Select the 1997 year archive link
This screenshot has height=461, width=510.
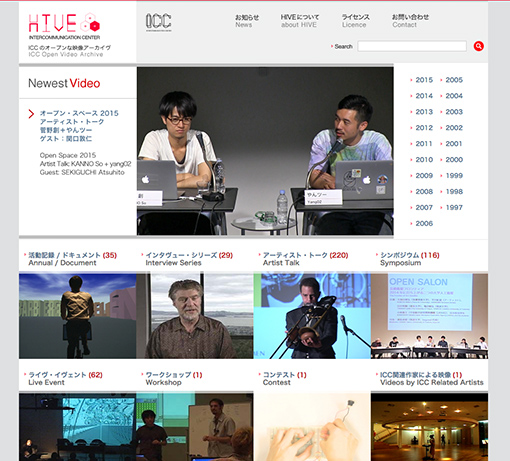pyautogui.click(x=454, y=207)
